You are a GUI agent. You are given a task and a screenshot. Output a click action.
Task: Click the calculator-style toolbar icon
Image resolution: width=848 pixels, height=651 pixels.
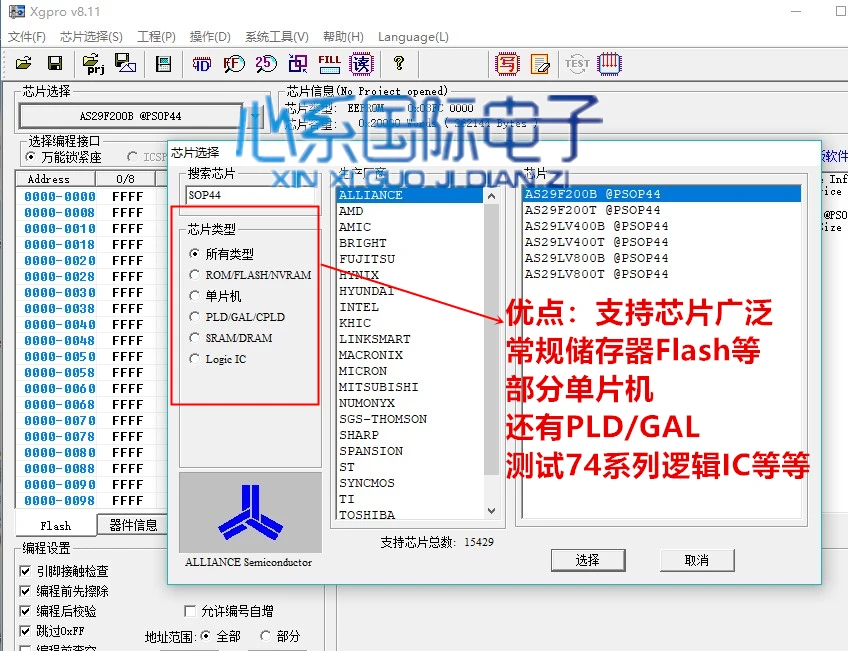[163, 64]
